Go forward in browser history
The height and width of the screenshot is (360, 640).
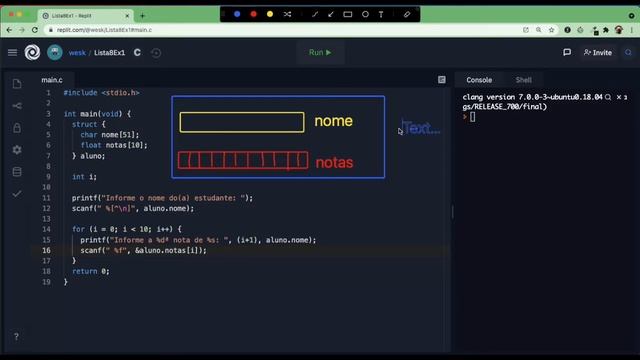[x=22, y=30]
